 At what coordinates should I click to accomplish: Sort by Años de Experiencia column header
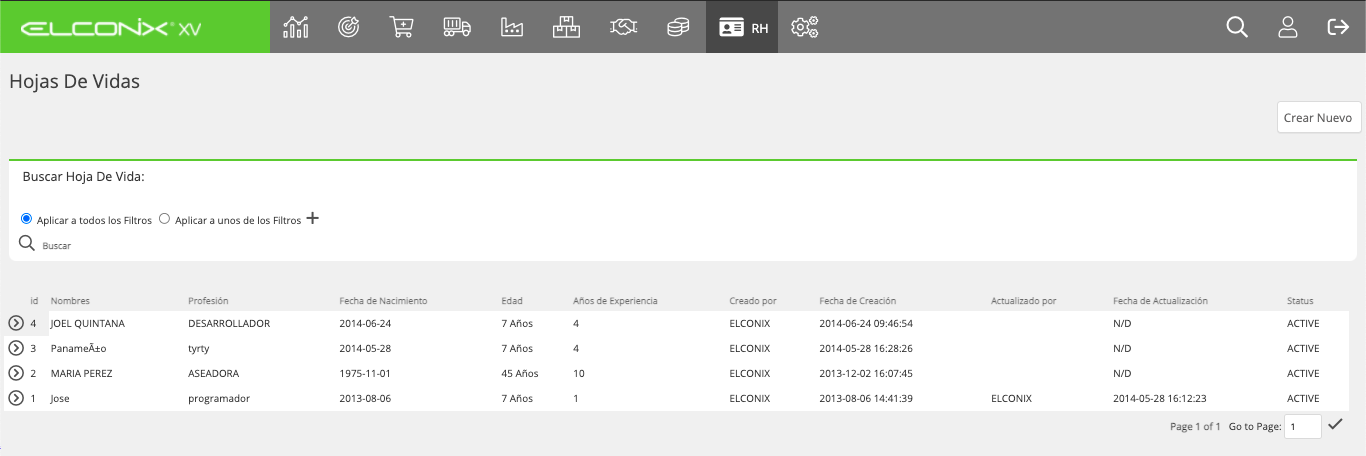[615, 300]
